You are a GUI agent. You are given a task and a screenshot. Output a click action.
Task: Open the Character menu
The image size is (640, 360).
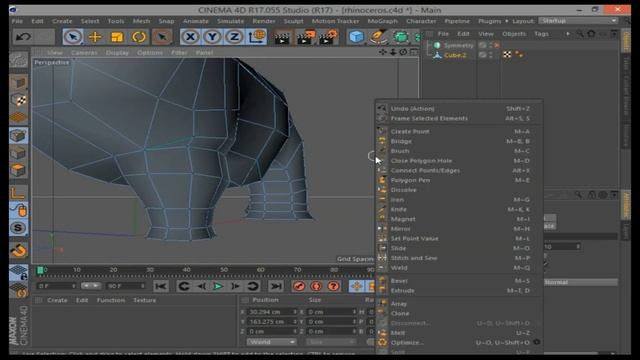tap(421, 21)
